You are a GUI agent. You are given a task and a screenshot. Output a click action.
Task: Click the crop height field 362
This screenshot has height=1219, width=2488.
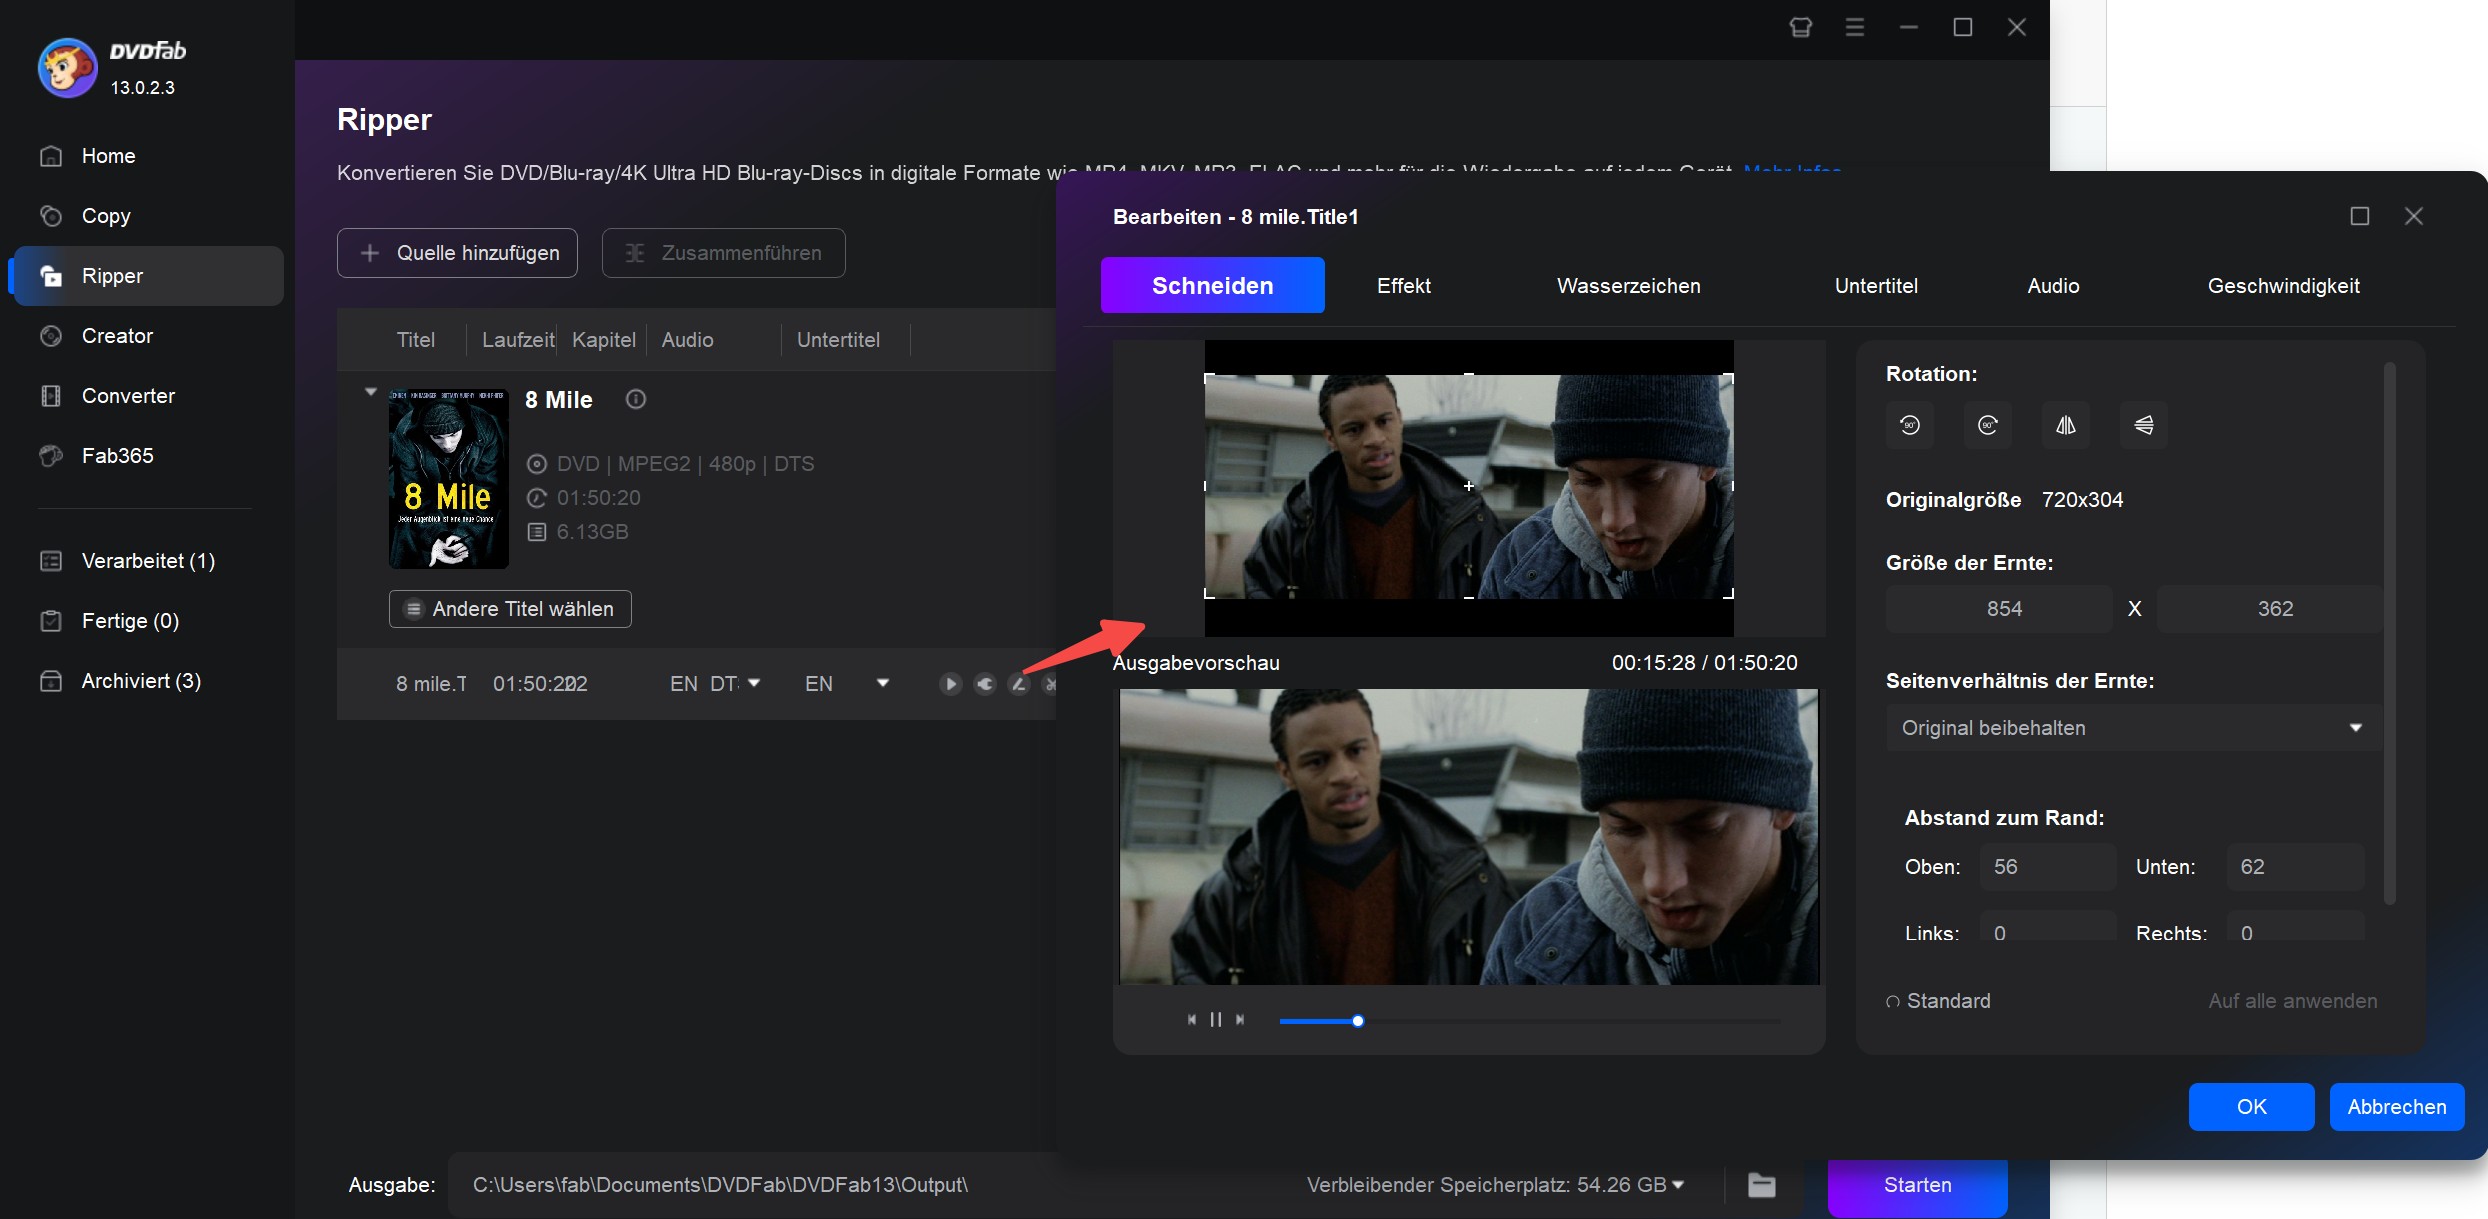(2269, 609)
